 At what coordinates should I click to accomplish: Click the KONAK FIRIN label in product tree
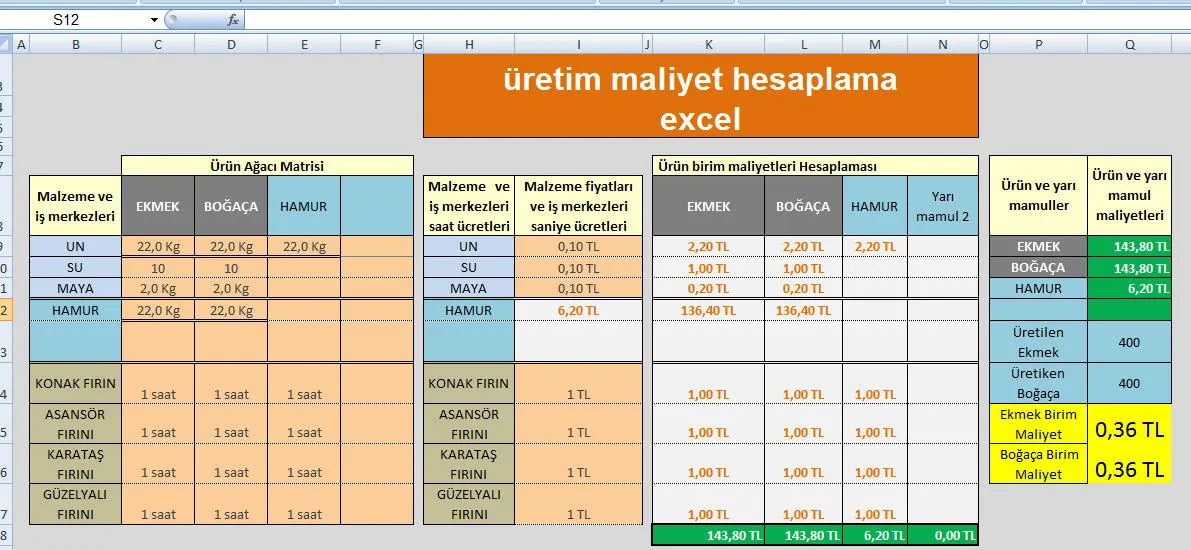(x=75, y=383)
